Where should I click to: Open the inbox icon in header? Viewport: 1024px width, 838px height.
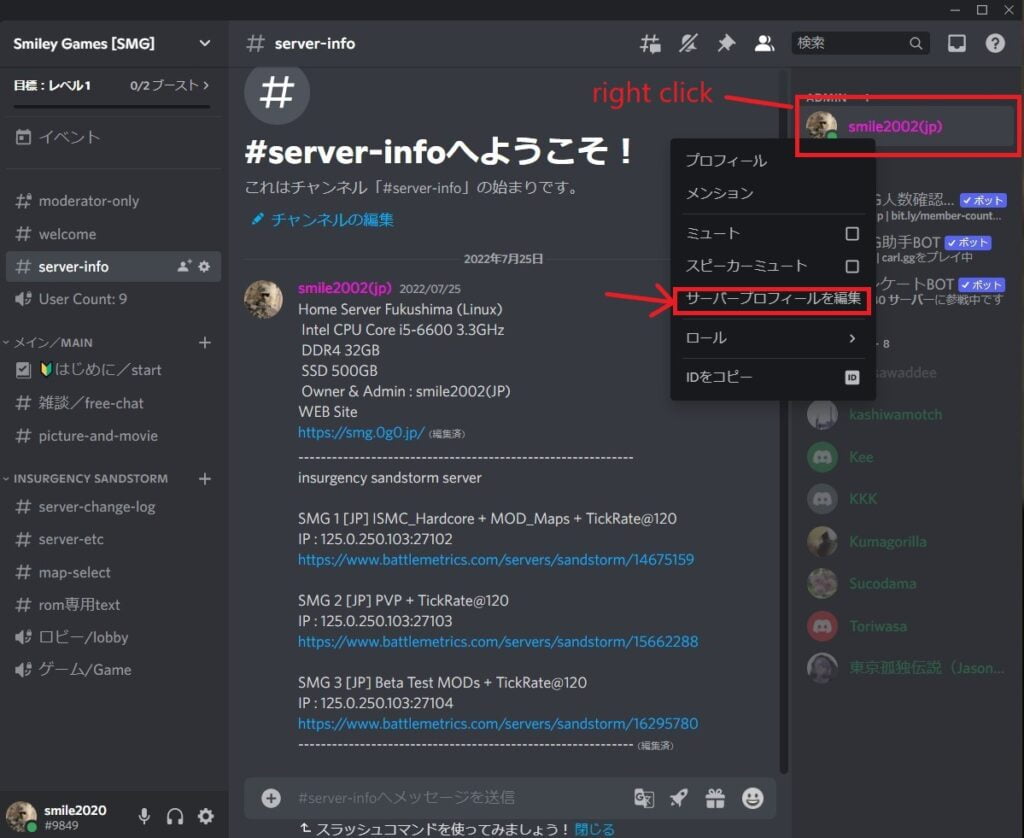[x=957, y=43]
